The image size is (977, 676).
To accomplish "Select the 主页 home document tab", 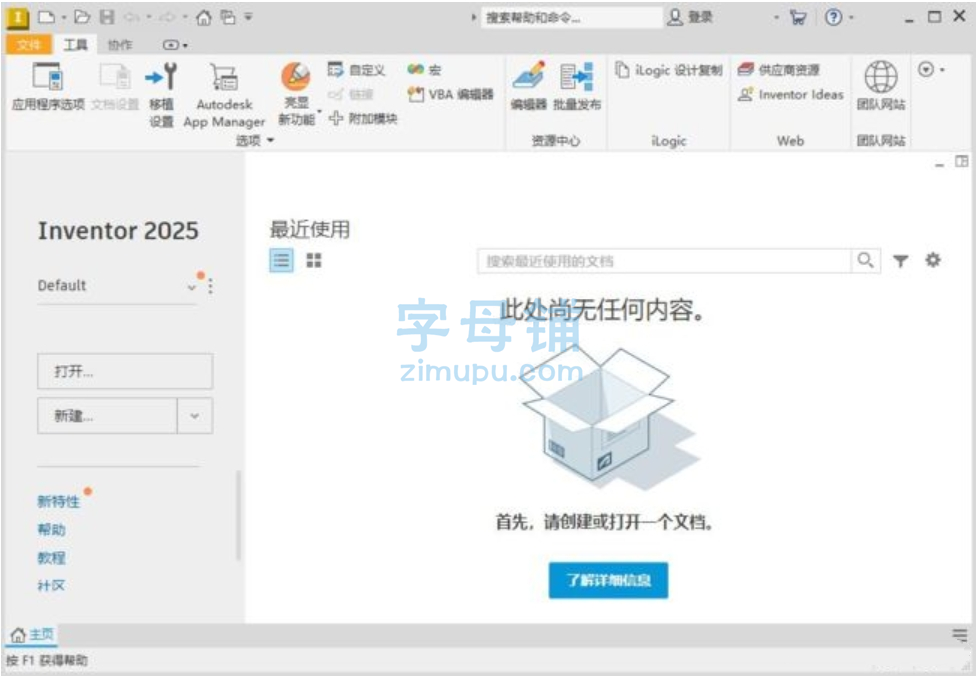I will coord(32,635).
